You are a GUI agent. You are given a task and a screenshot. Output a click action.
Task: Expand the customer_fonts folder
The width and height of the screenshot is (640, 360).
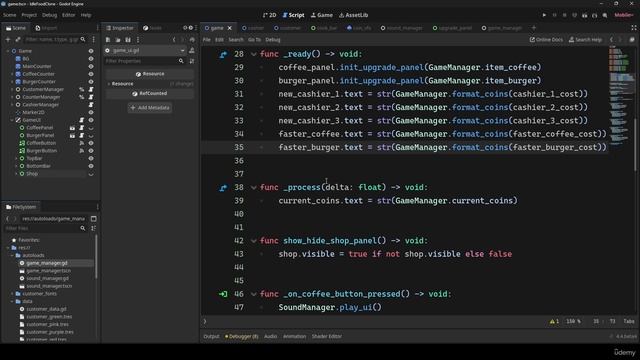pyautogui.click(x=12, y=294)
